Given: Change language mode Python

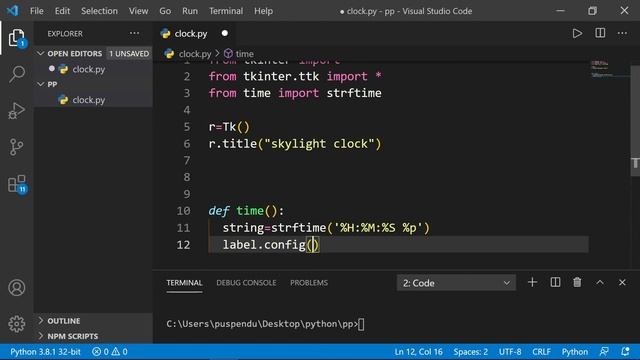Looking at the screenshot, I should click(x=575, y=351).
